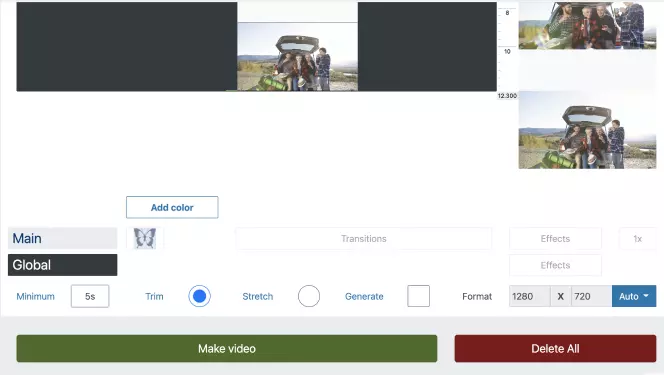The image size is (664, 375).
Task: Open the 1x speed selector
Action: point(637,238)
